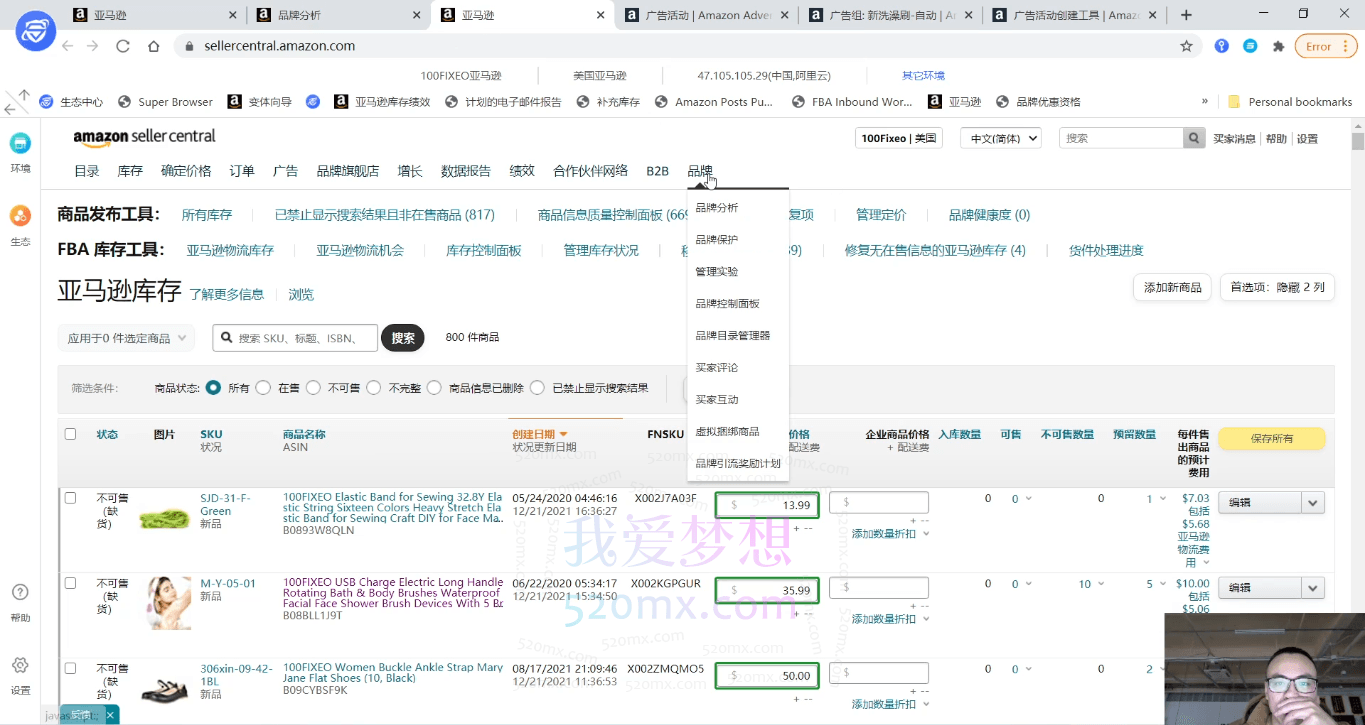Viewport: 1365px width, 725px height.
Task: Expand the 编辑 dropdown arrow for SJD-31-F-Green
Action: [1313, 502]
